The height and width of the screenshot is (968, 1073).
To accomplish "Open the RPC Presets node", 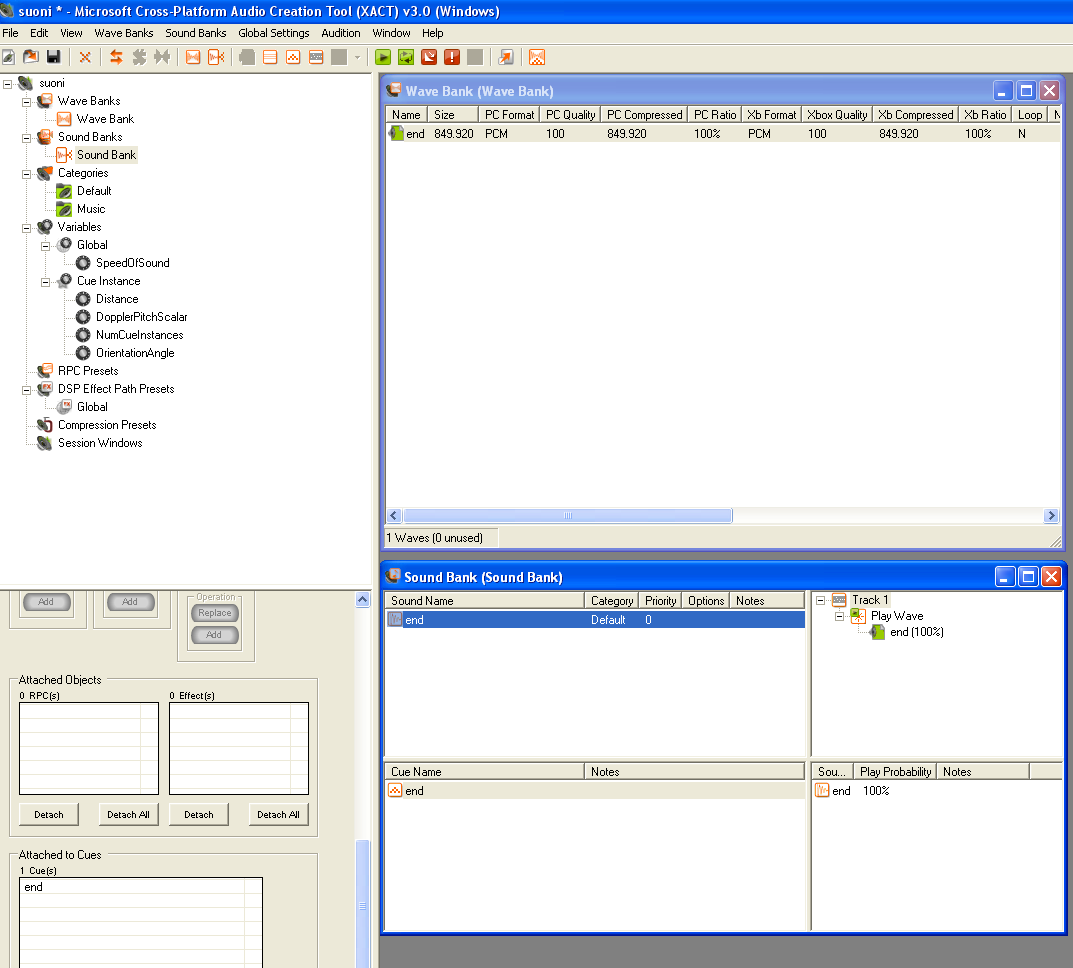I will (88, 371).
